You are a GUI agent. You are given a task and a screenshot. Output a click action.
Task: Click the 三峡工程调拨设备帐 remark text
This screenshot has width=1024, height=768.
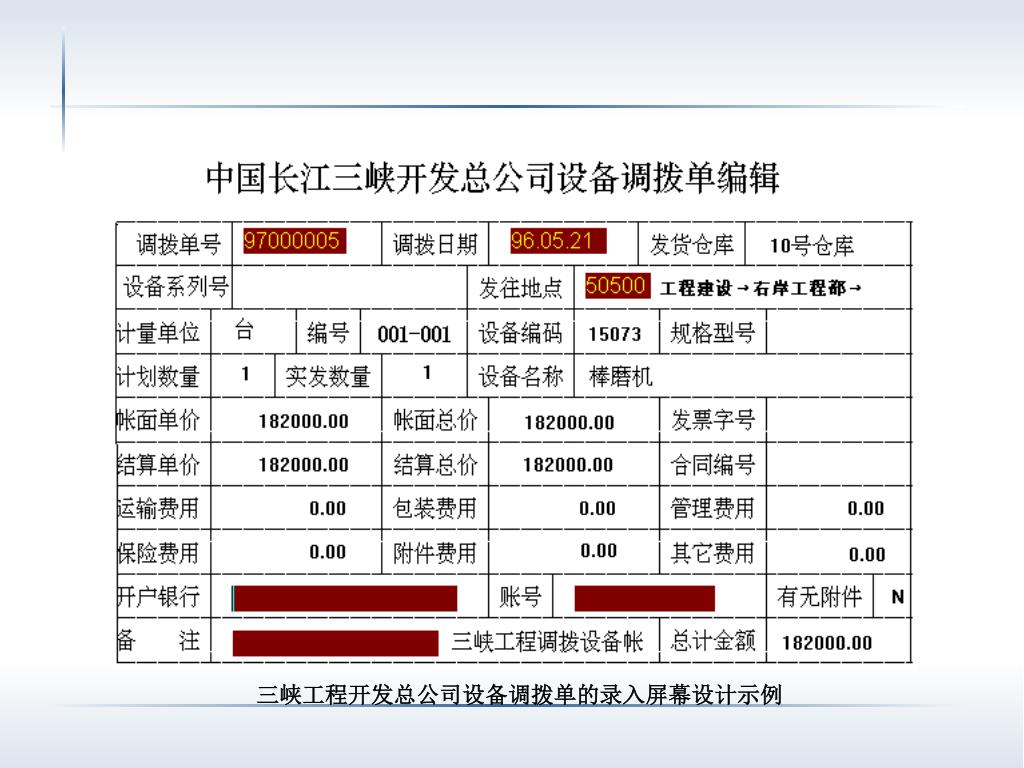547,643
